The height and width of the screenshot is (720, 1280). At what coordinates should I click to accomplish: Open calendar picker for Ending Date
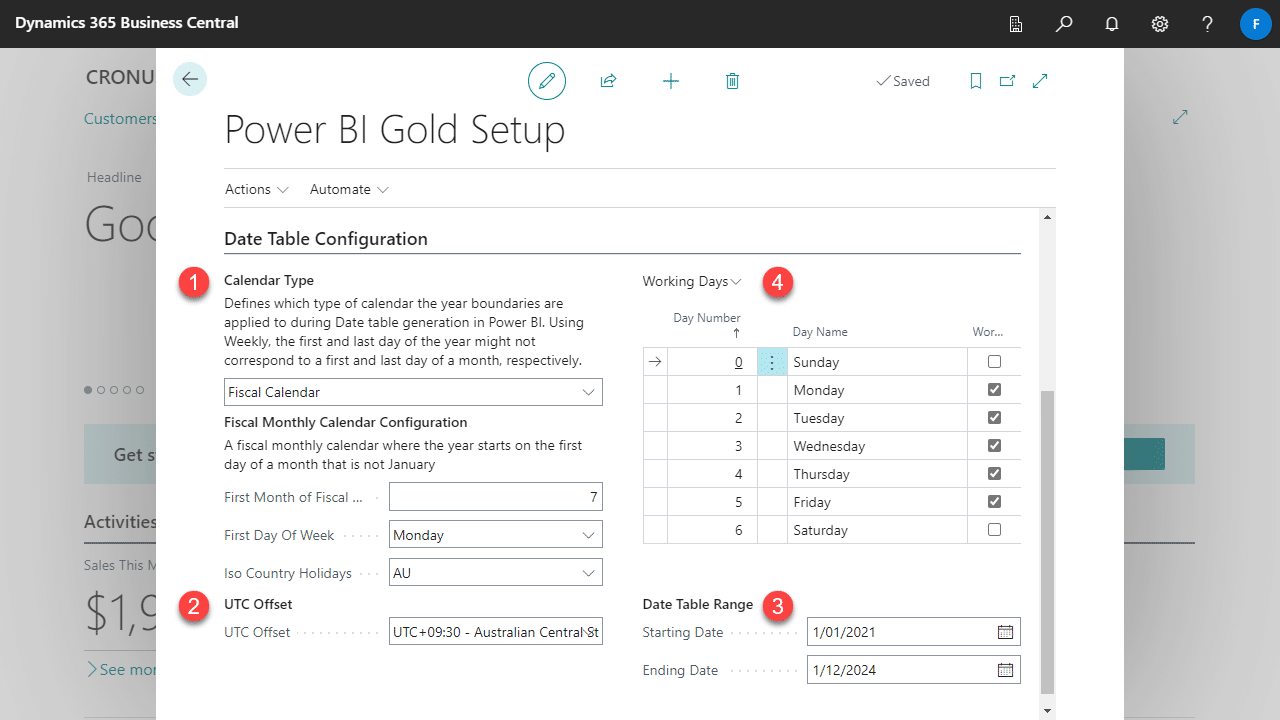click(1006, 670)
